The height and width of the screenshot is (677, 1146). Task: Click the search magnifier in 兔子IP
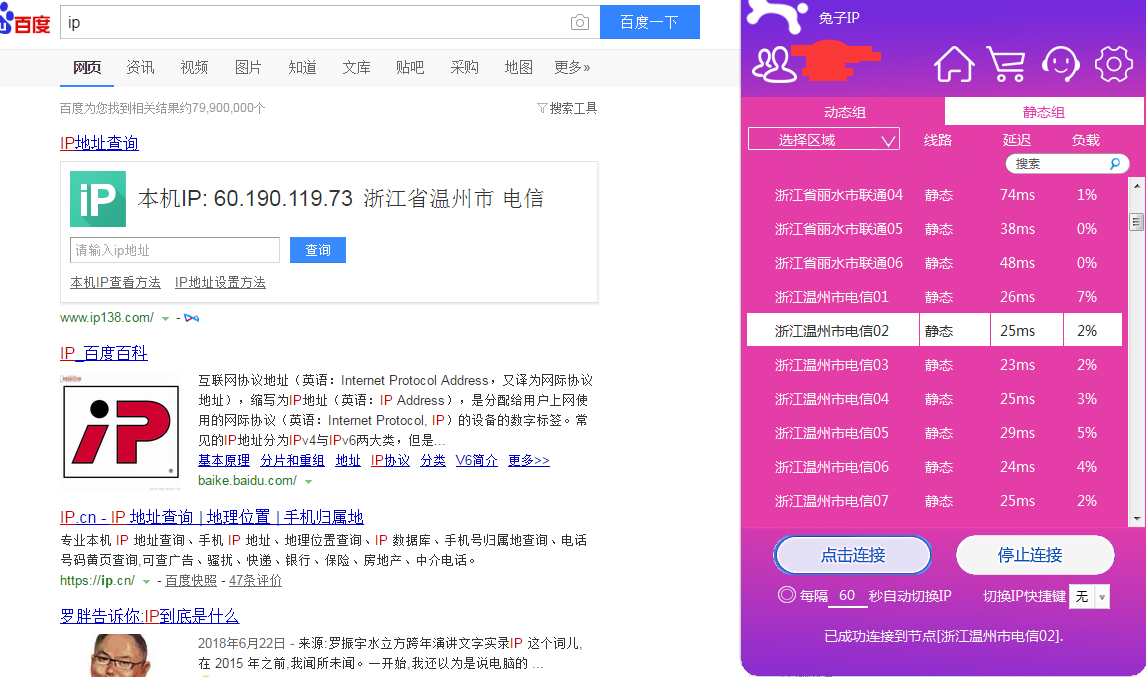click(x=1115, y=164)
